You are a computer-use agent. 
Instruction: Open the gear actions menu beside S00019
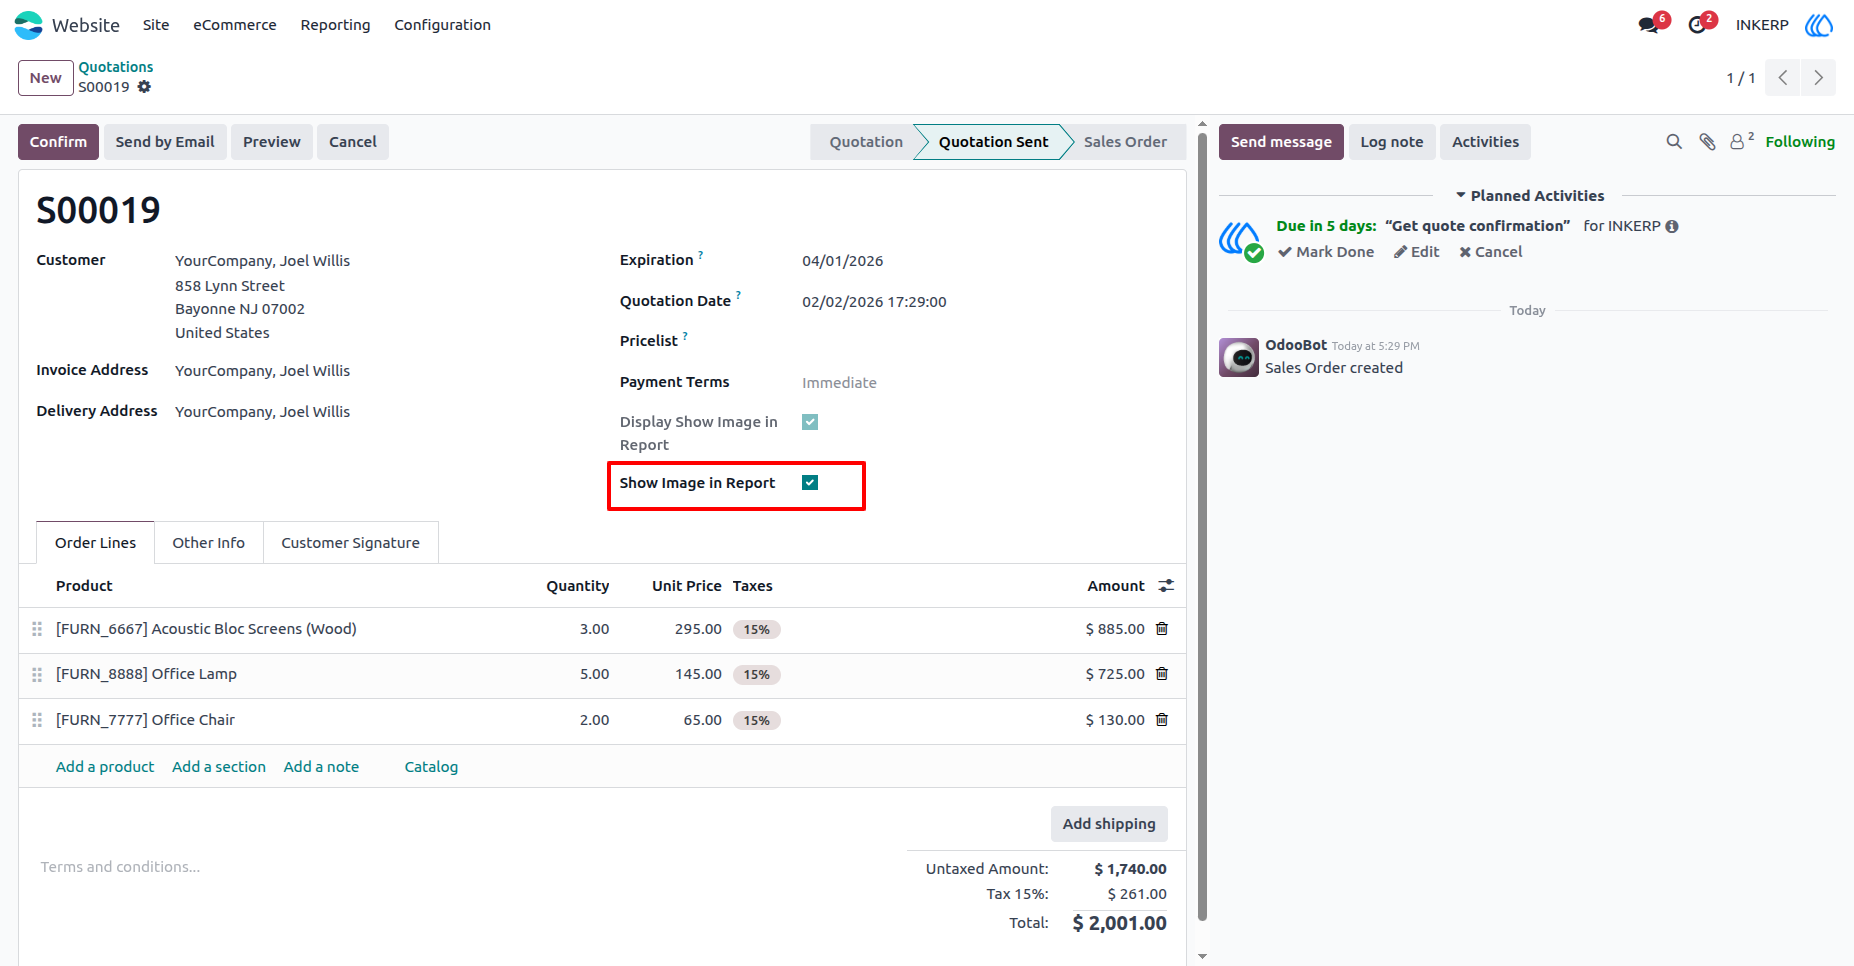click(x=144, y=87)
